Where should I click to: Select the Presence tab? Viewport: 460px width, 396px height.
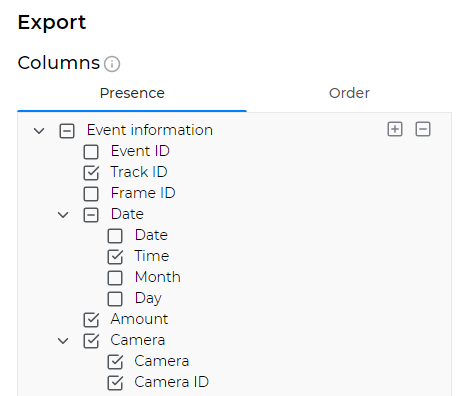132,93
